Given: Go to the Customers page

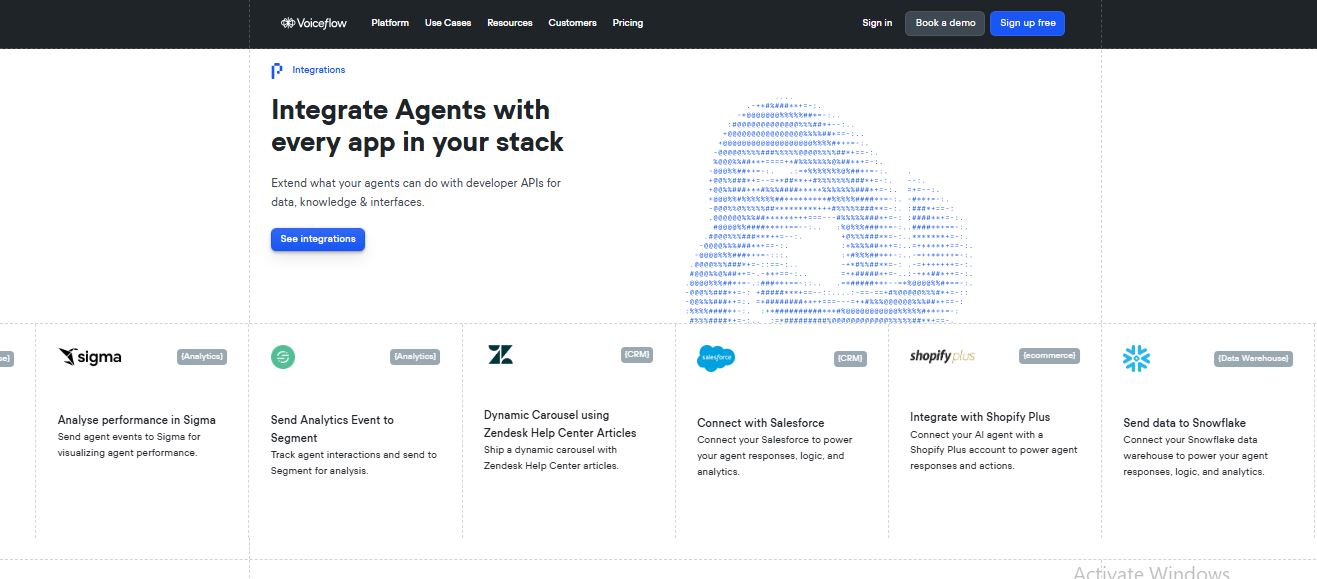Looking at the screenshot, I should click(572, 23).
